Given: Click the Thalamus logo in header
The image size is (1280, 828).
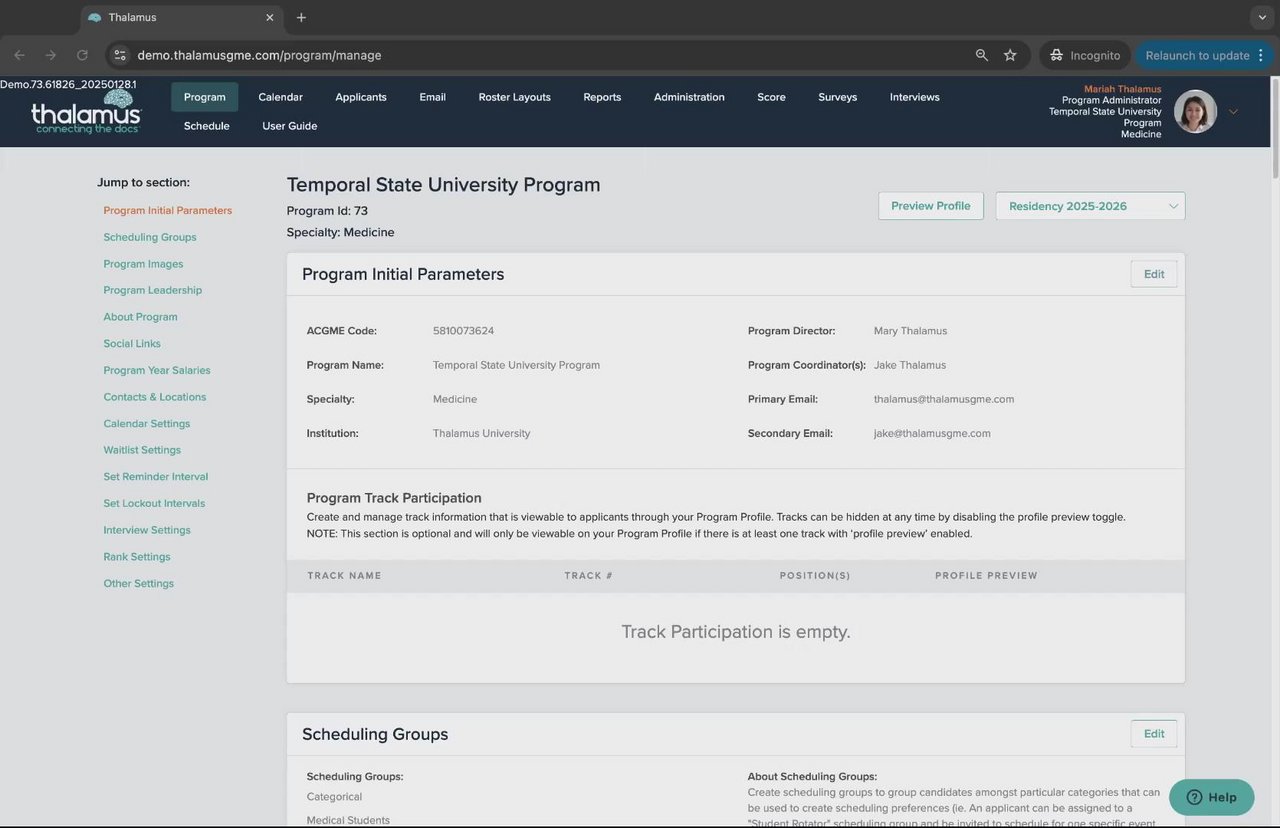Looking at the screenshot, I should [x=86, y=112].
